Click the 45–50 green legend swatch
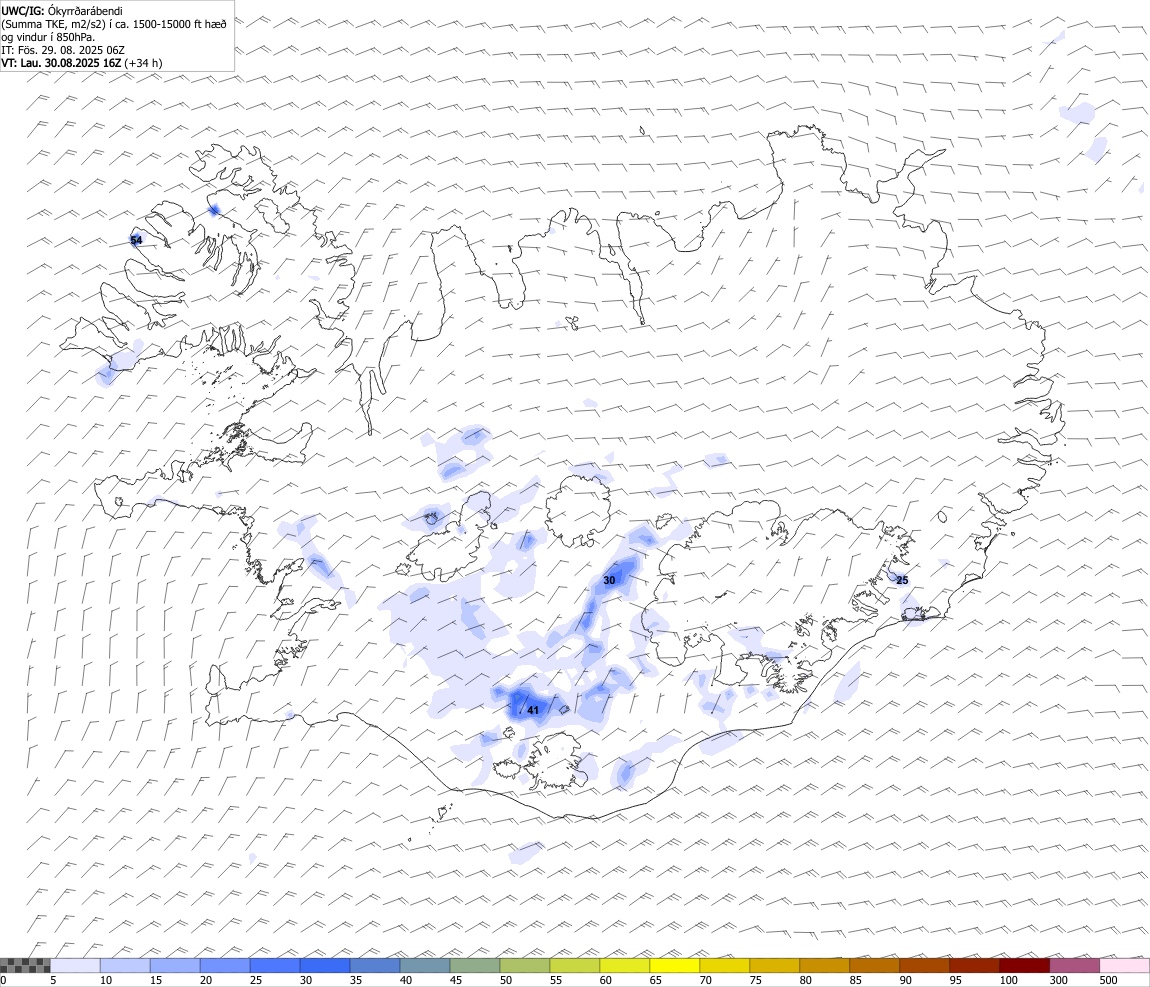 click(x=475, y=965)
